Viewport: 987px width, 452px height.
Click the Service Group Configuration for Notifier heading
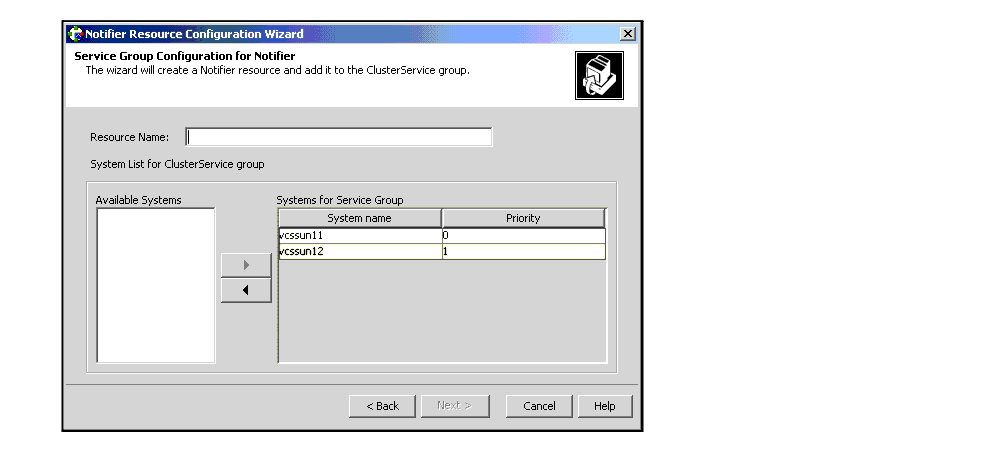click(x=184, y=56)
